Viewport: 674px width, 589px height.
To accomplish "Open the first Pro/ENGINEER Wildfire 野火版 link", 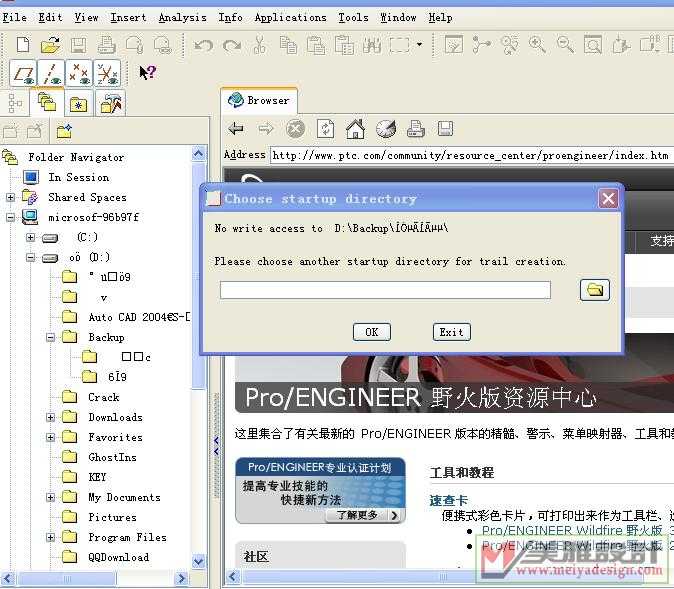I will pyautogui.click(x=572, y=531).
